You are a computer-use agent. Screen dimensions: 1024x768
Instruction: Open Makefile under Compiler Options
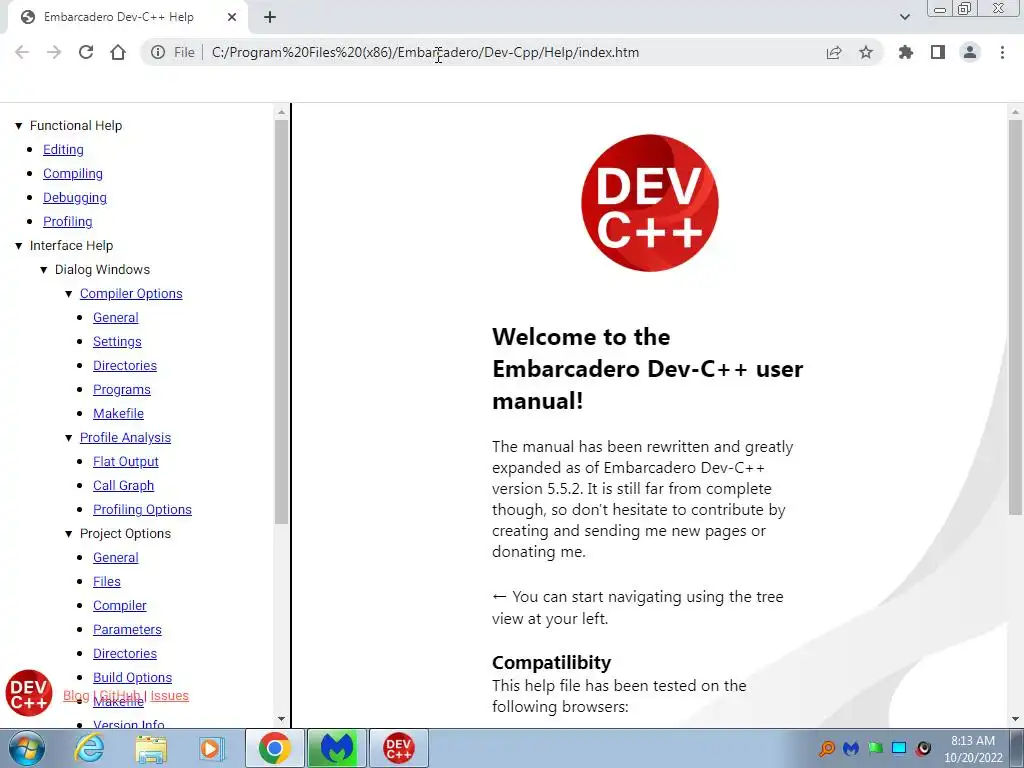point(118,413)
